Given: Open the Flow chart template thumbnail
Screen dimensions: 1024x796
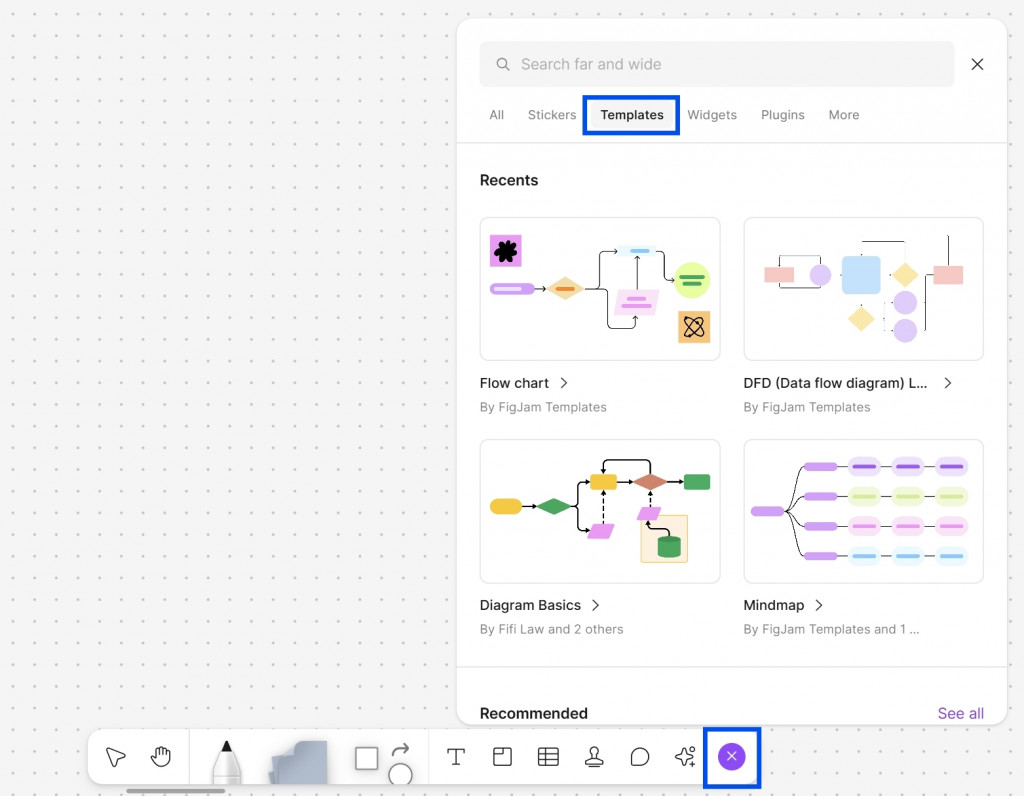Looking at the screenshot, I should pos(600,289).
